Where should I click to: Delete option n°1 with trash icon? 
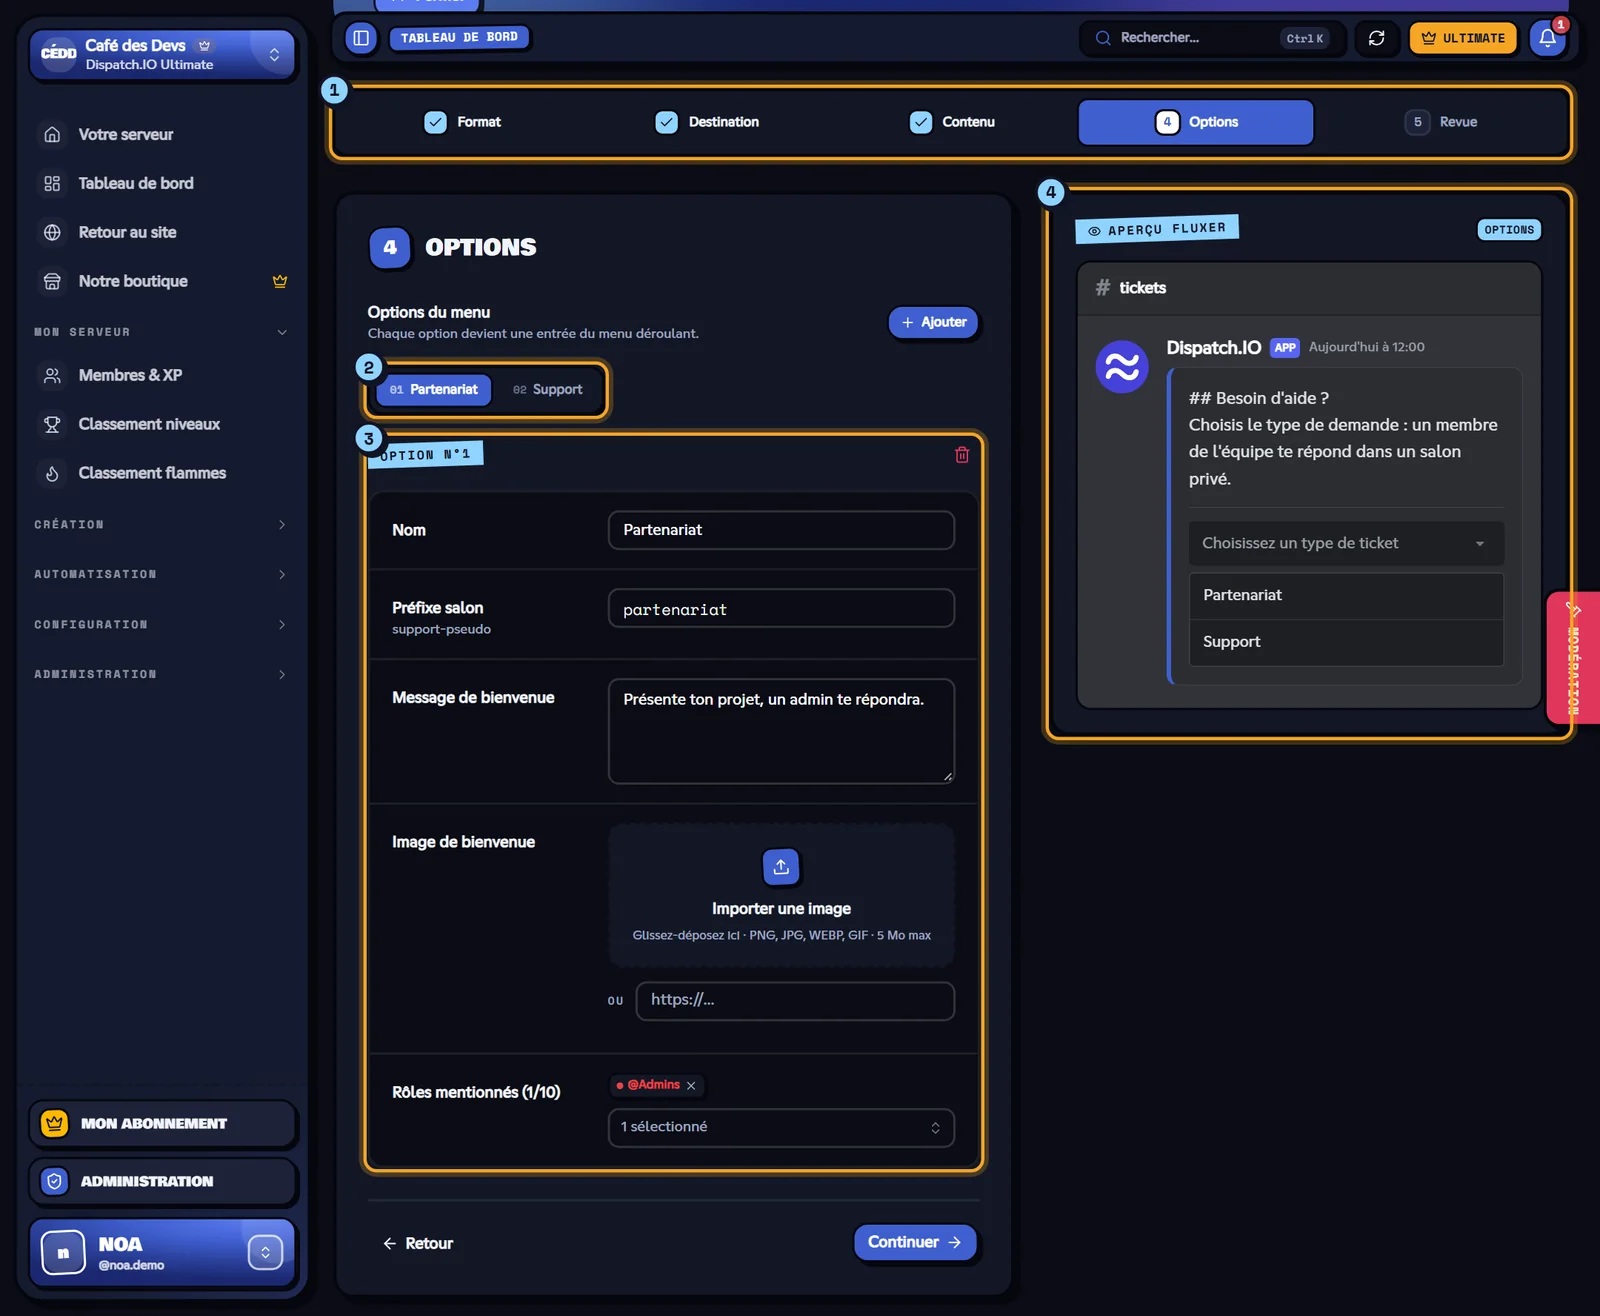coord(962,455)
